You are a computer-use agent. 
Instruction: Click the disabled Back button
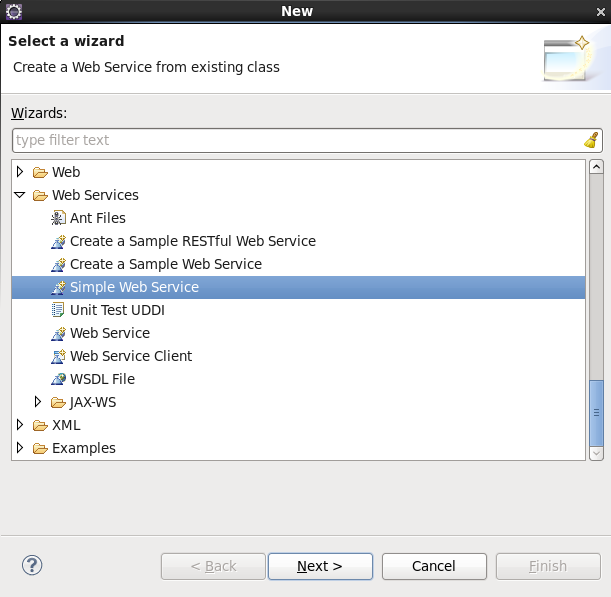213,566
